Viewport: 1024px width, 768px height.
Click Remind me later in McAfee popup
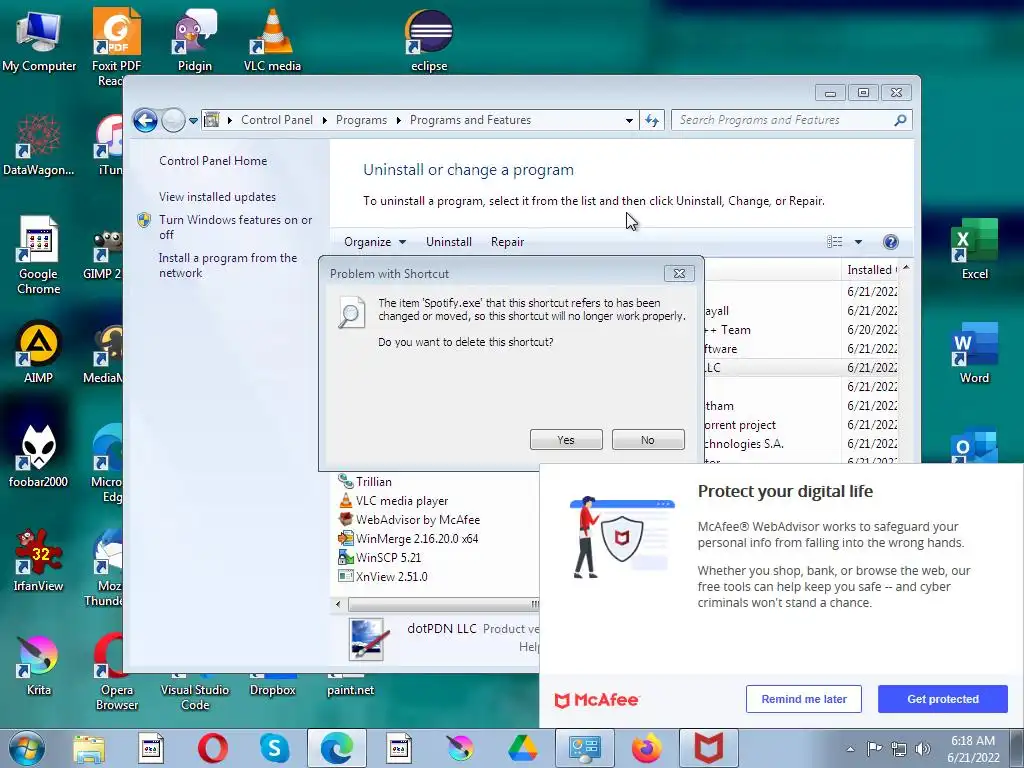click(804, 699)
